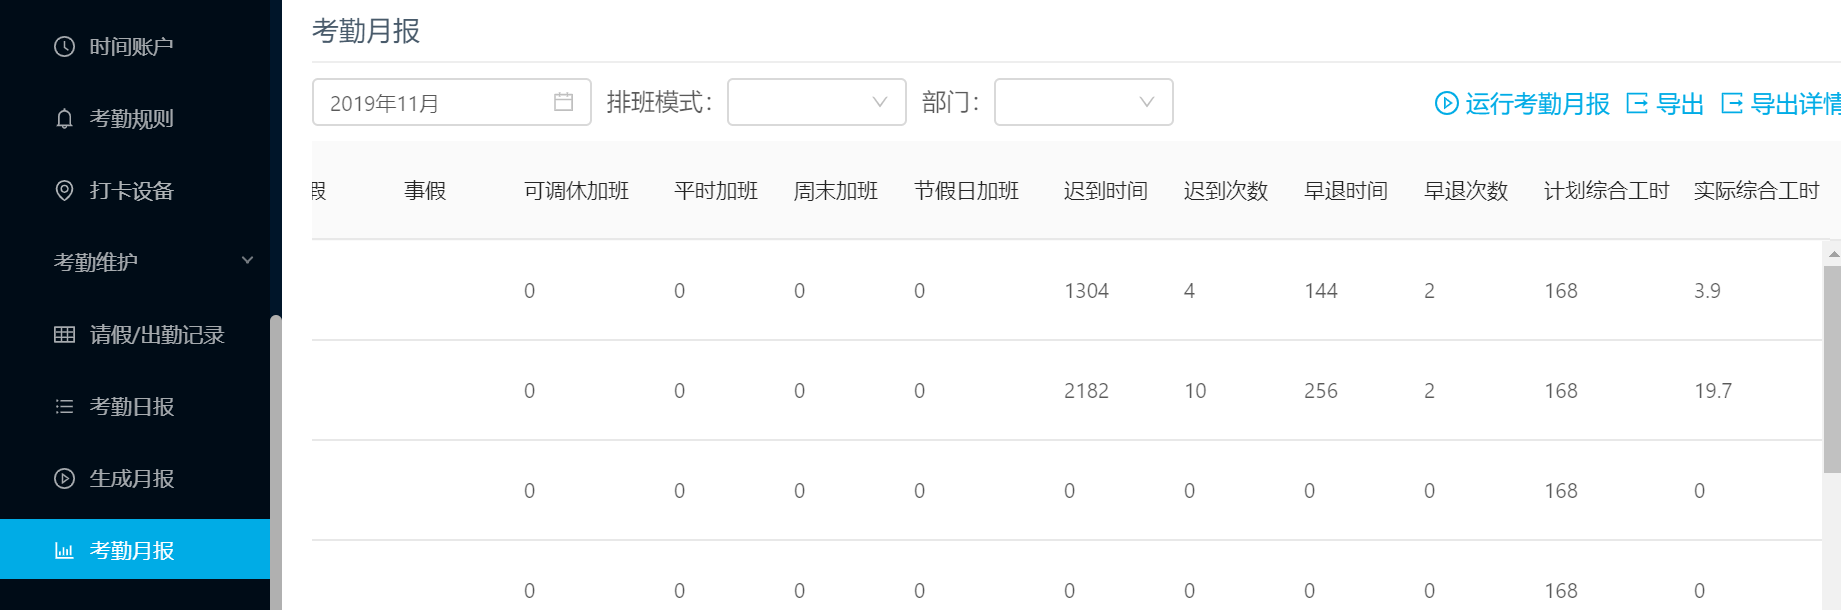The image size is (1841, 610).
Task: Click the 2019年11月 date input field
Action: (x=452, y=102)
